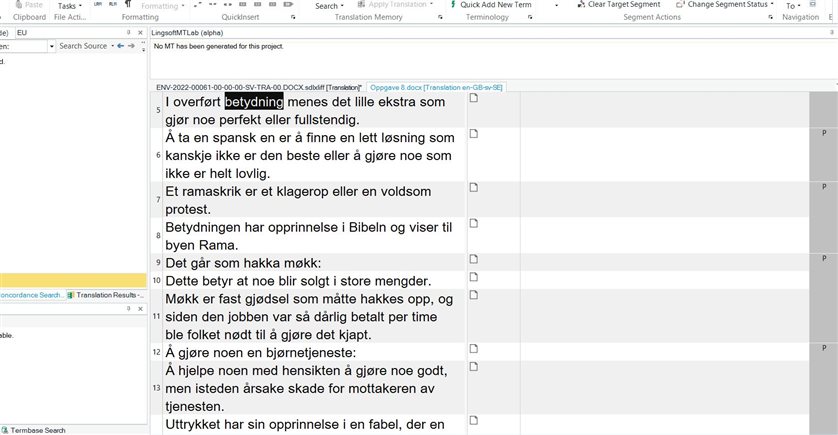Open Translation Memory group dialog launcher
838x435 pixels.
pyautogui.click(x=440, y=17)
